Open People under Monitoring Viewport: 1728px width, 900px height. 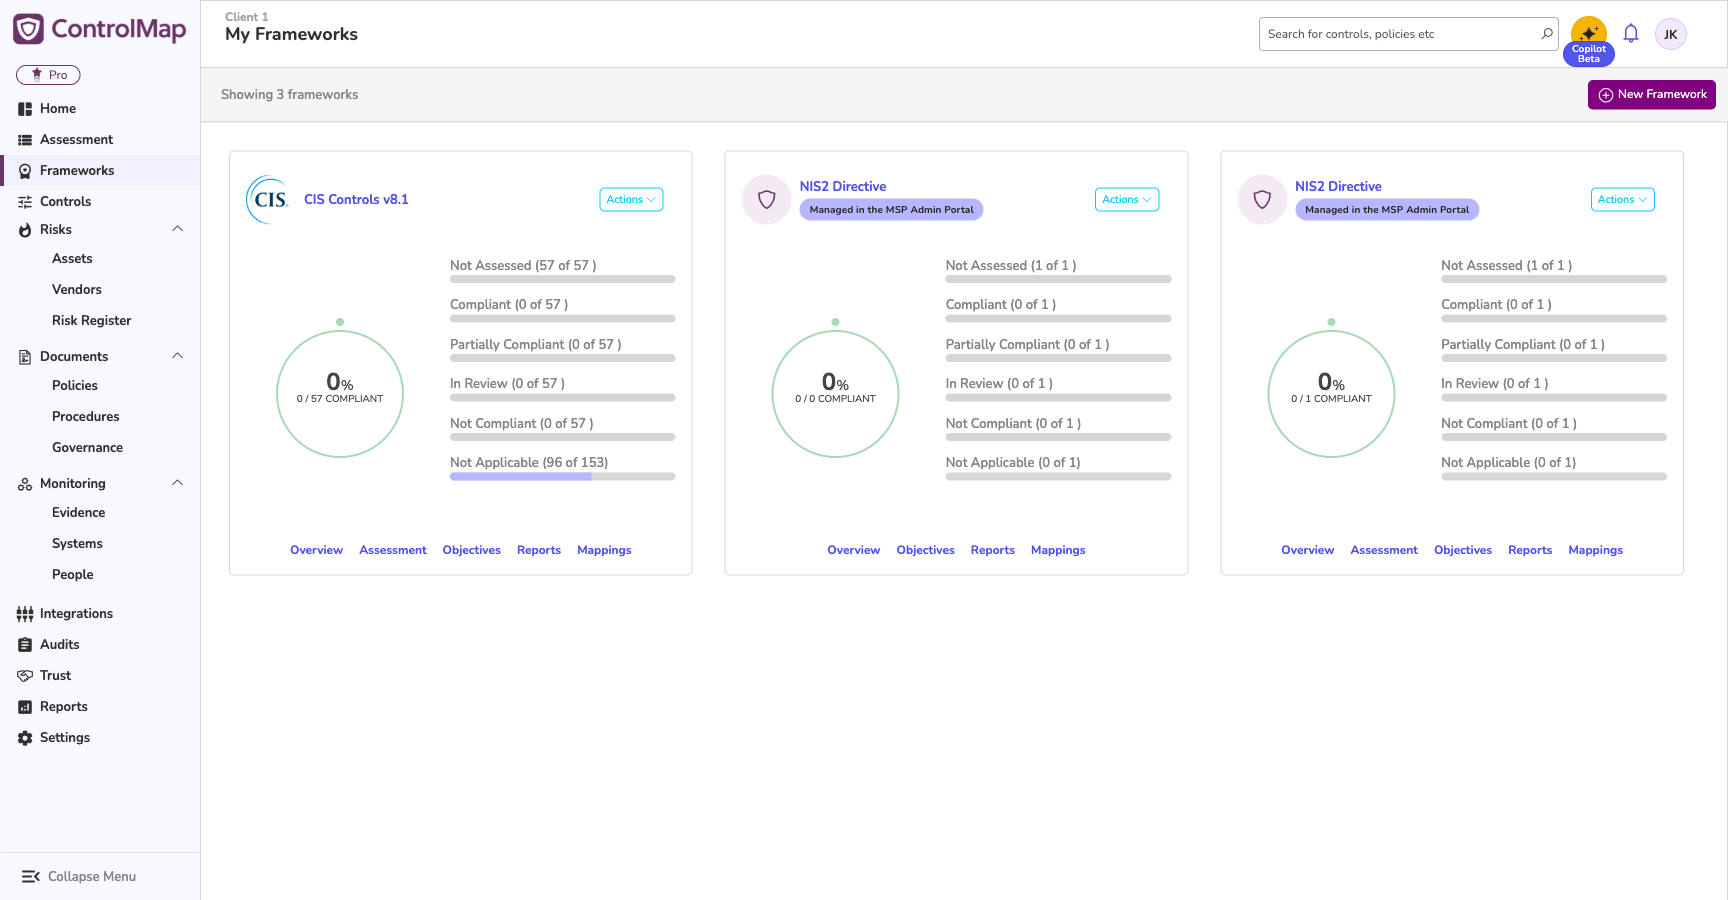(73, 575)
